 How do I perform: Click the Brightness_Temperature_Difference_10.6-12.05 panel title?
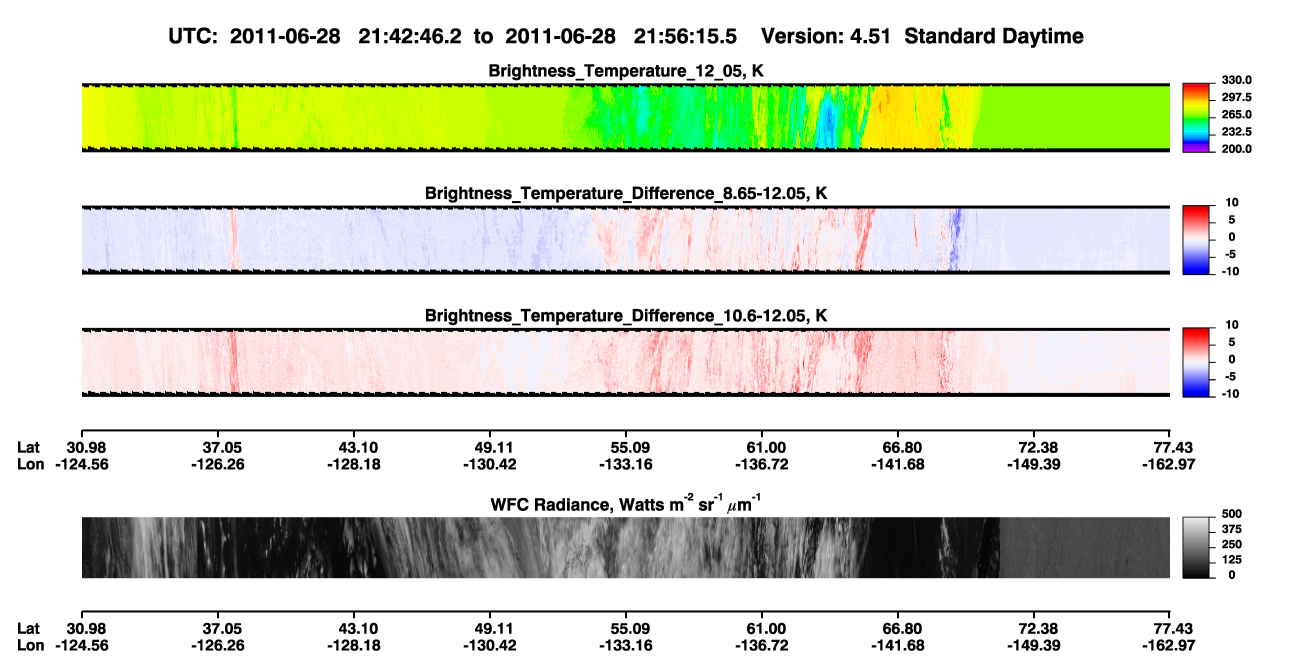click(626, 316)
